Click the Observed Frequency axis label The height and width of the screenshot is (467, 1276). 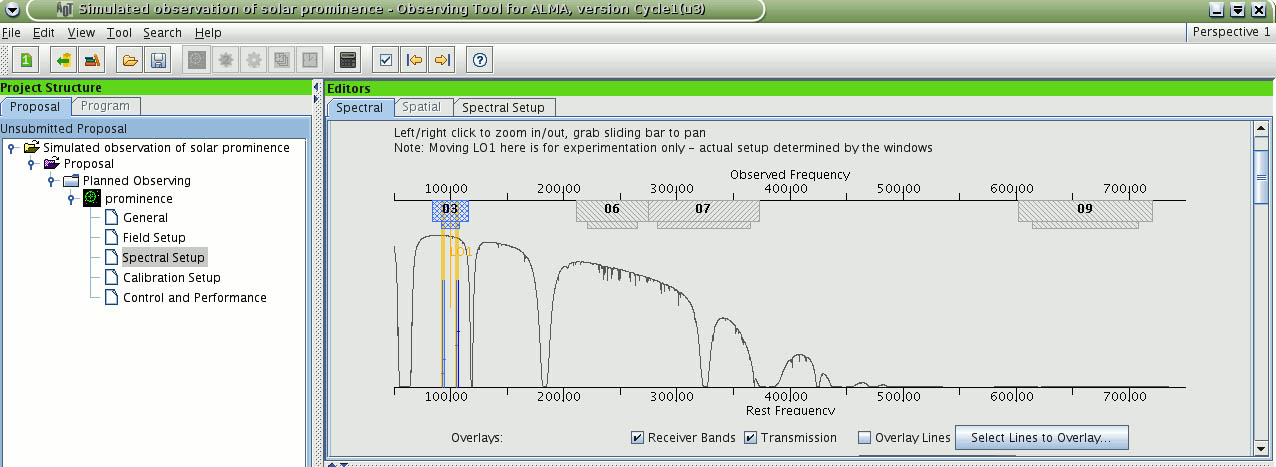(790, 174)
